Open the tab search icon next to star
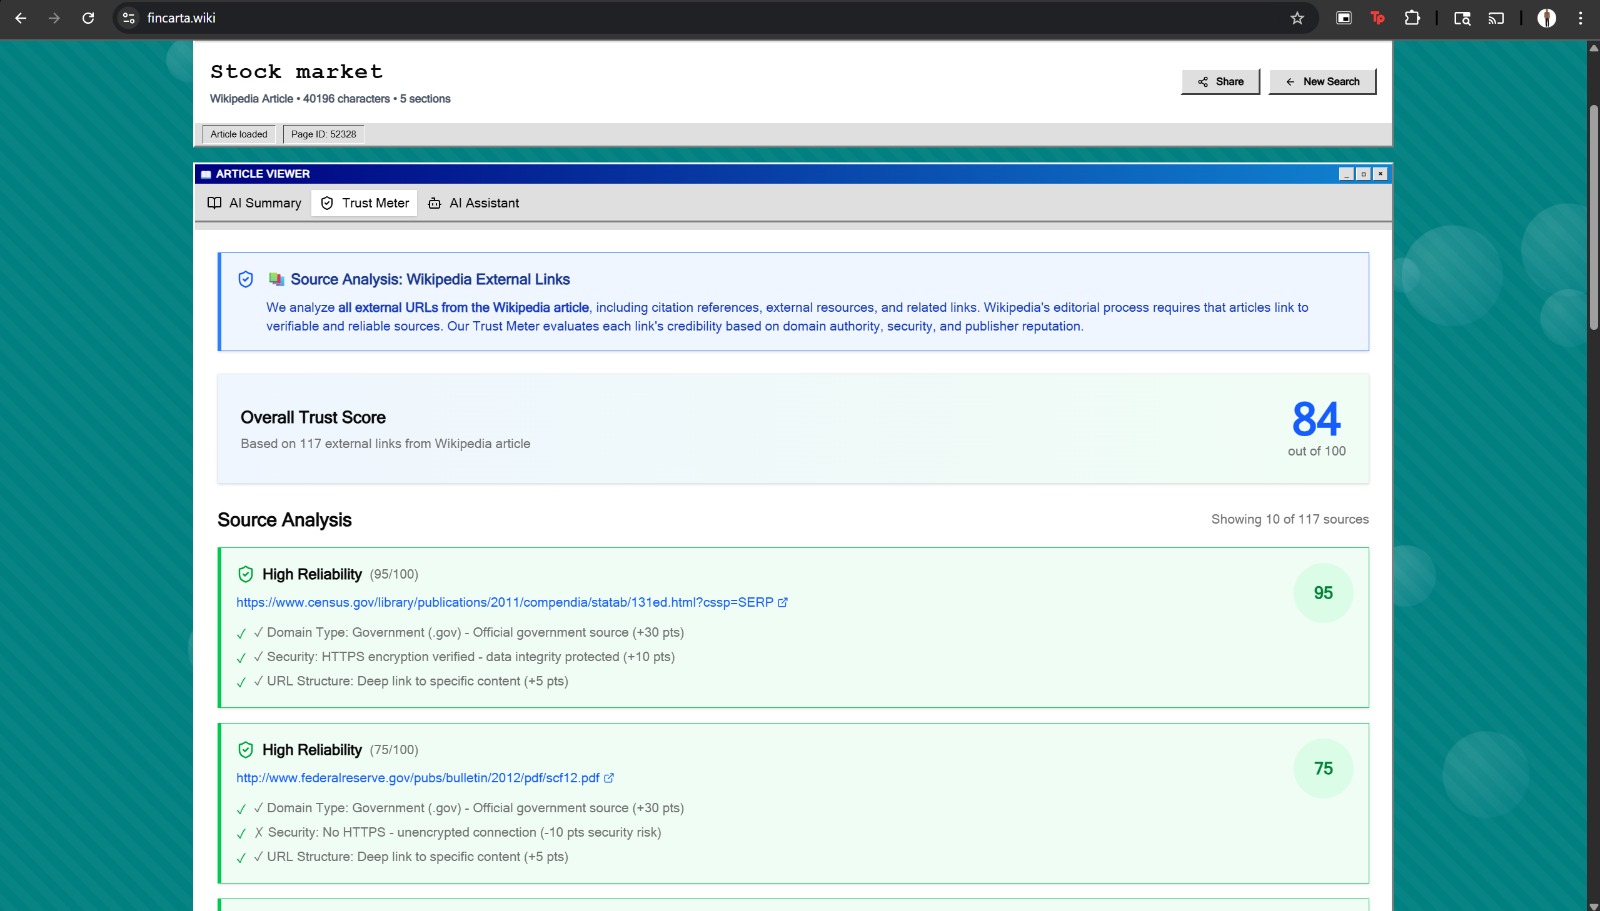The image size is (1600, 911). [x=1344, y=18]
